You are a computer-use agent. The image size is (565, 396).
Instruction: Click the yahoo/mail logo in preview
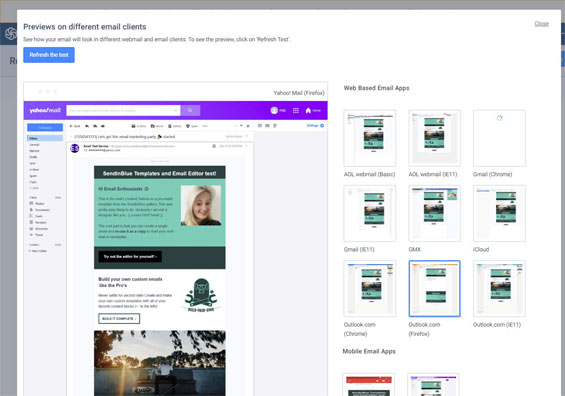pos(45,110)
